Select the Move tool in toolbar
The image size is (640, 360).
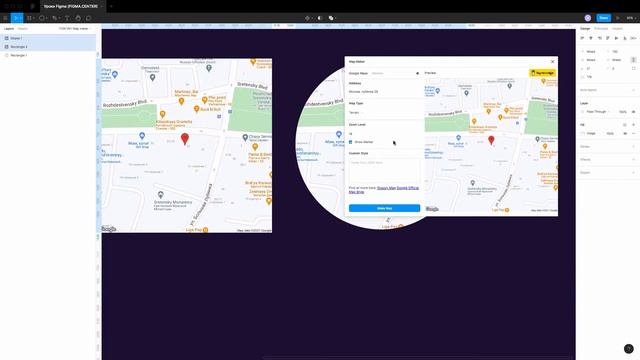coord(16,18)
